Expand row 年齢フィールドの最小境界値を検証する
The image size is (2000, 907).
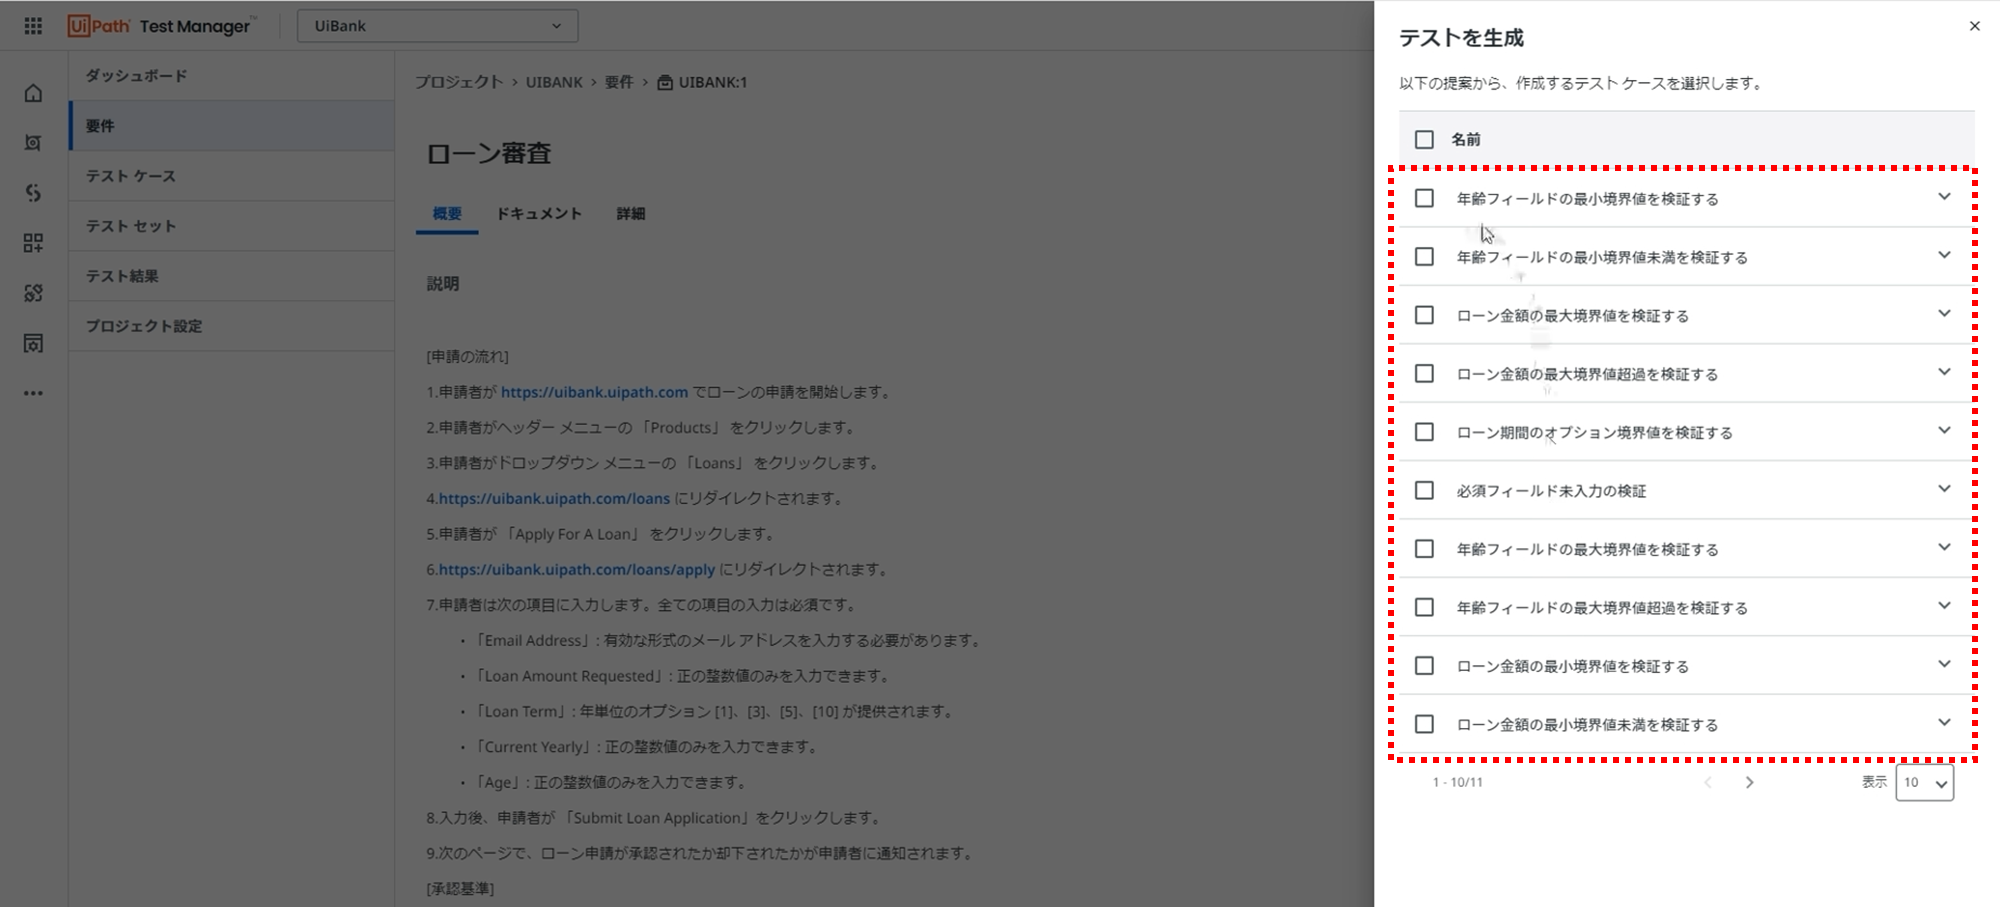(1944, 197)
